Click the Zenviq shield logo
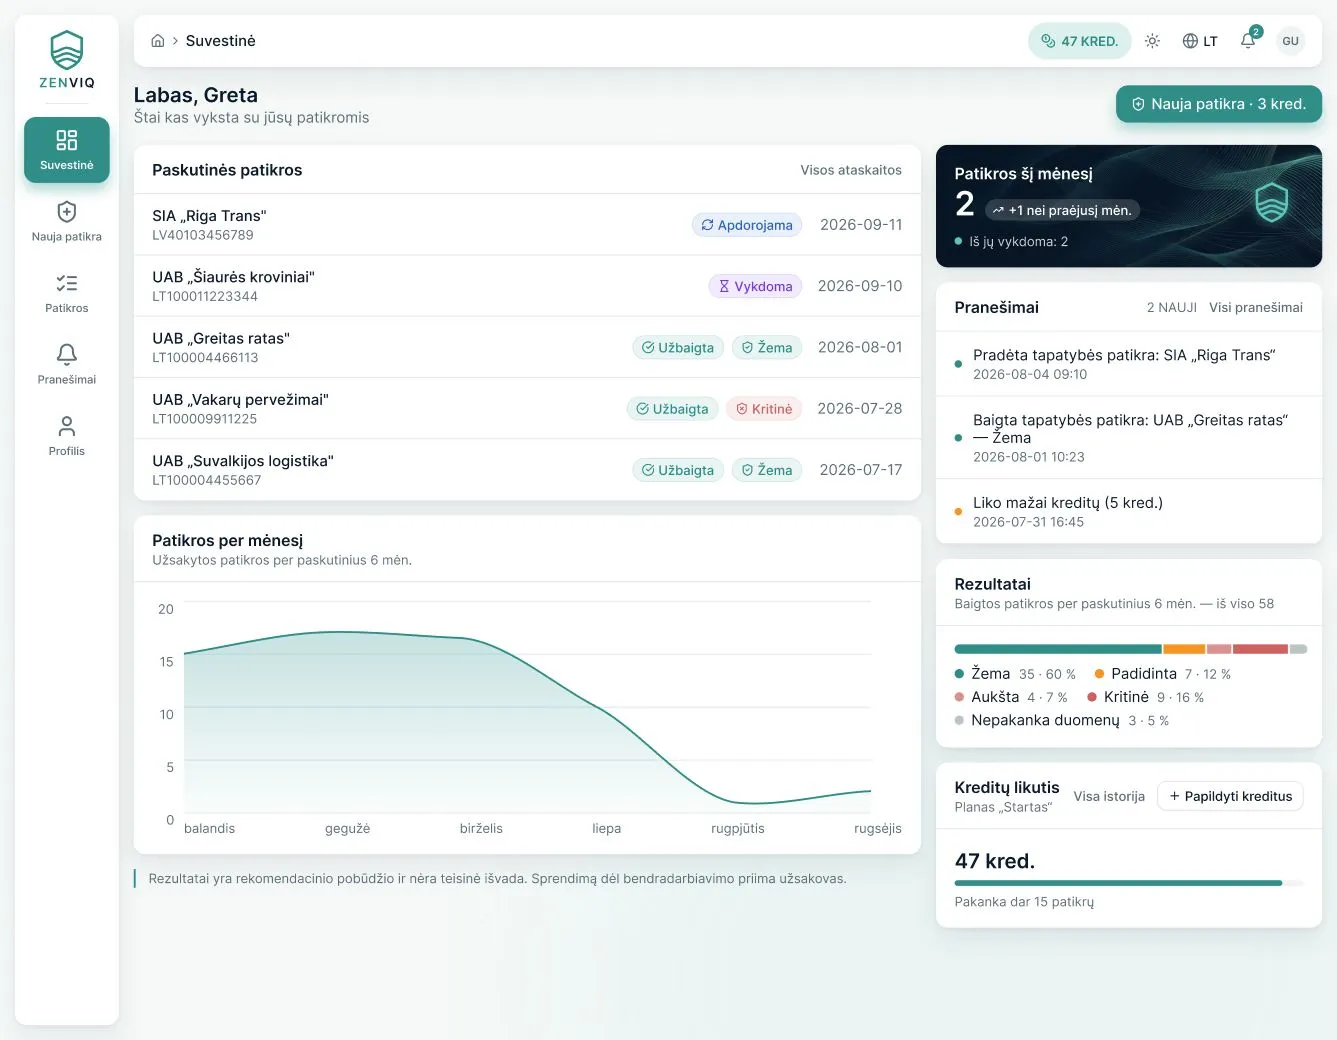 click(x=67, y=50)
